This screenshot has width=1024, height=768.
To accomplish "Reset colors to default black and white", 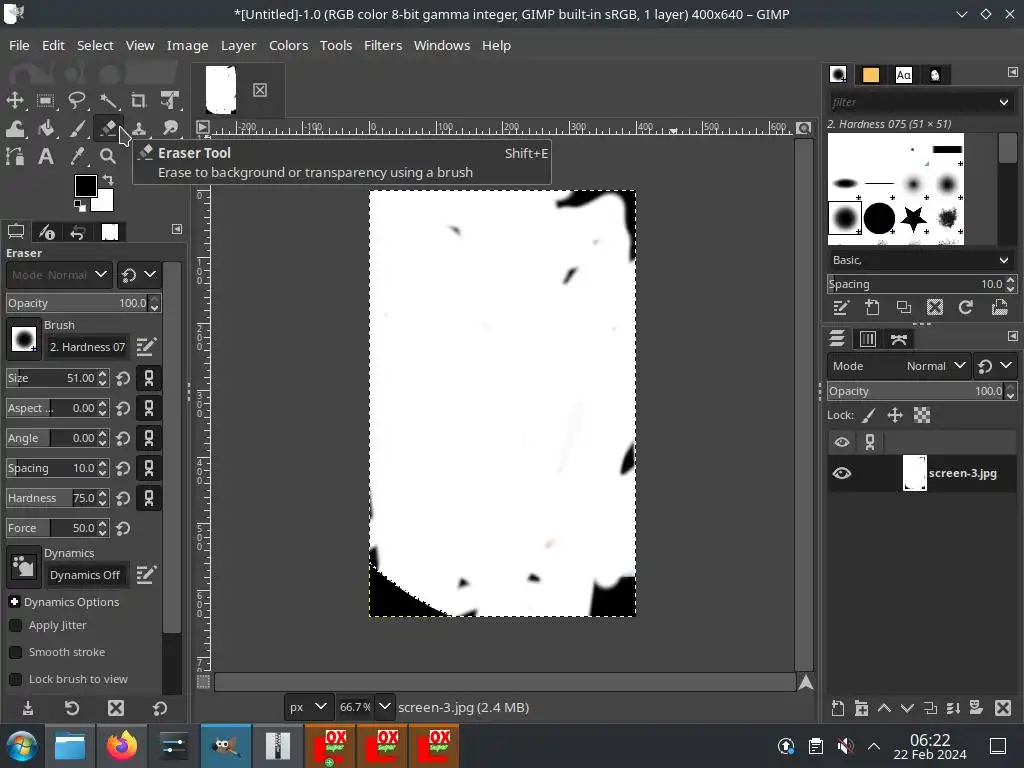I will click(x=80, y=206).
